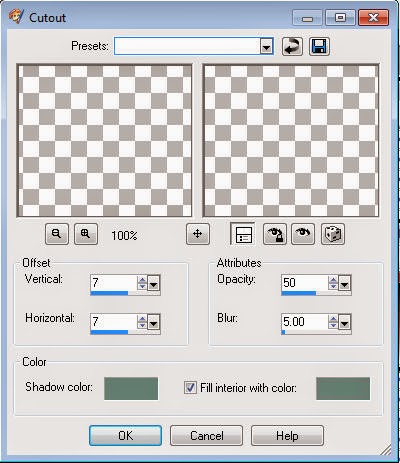Screen dimensions: 400x463
Task: Click the Horizontal offset value field
Action: tap(114, 322)
